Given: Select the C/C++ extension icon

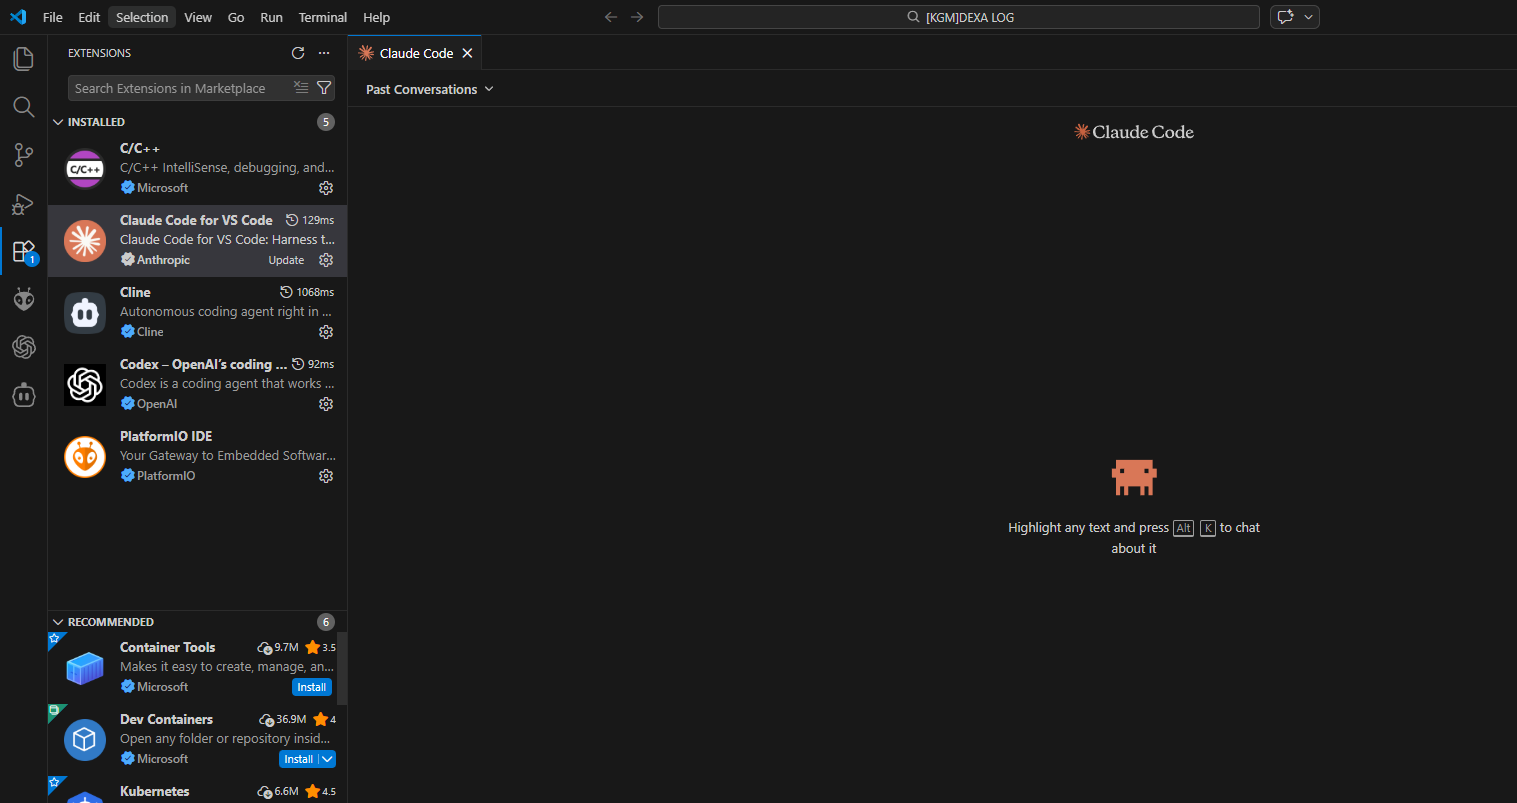Looking at the screenshot, I should click(85, 169).
